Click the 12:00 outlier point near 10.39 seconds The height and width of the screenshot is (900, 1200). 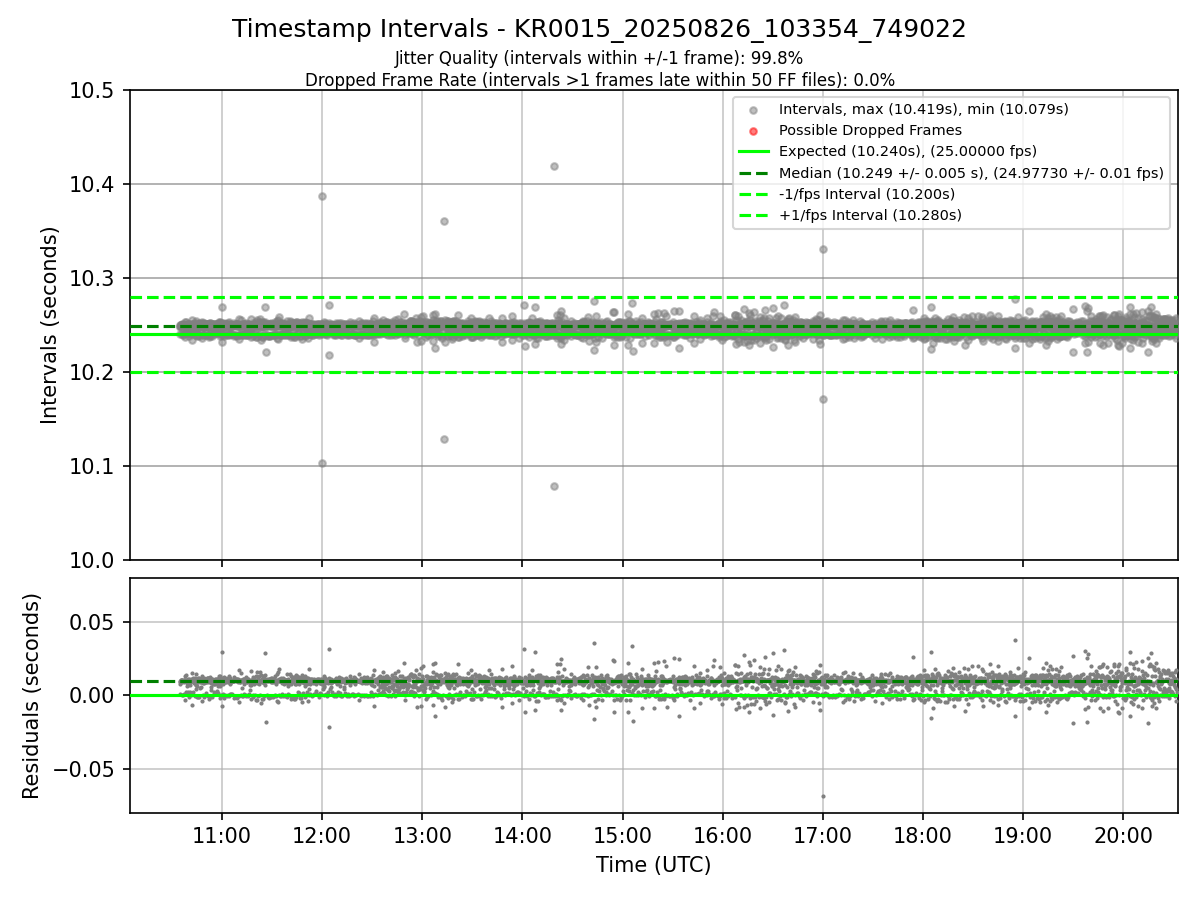coord(322,196)
